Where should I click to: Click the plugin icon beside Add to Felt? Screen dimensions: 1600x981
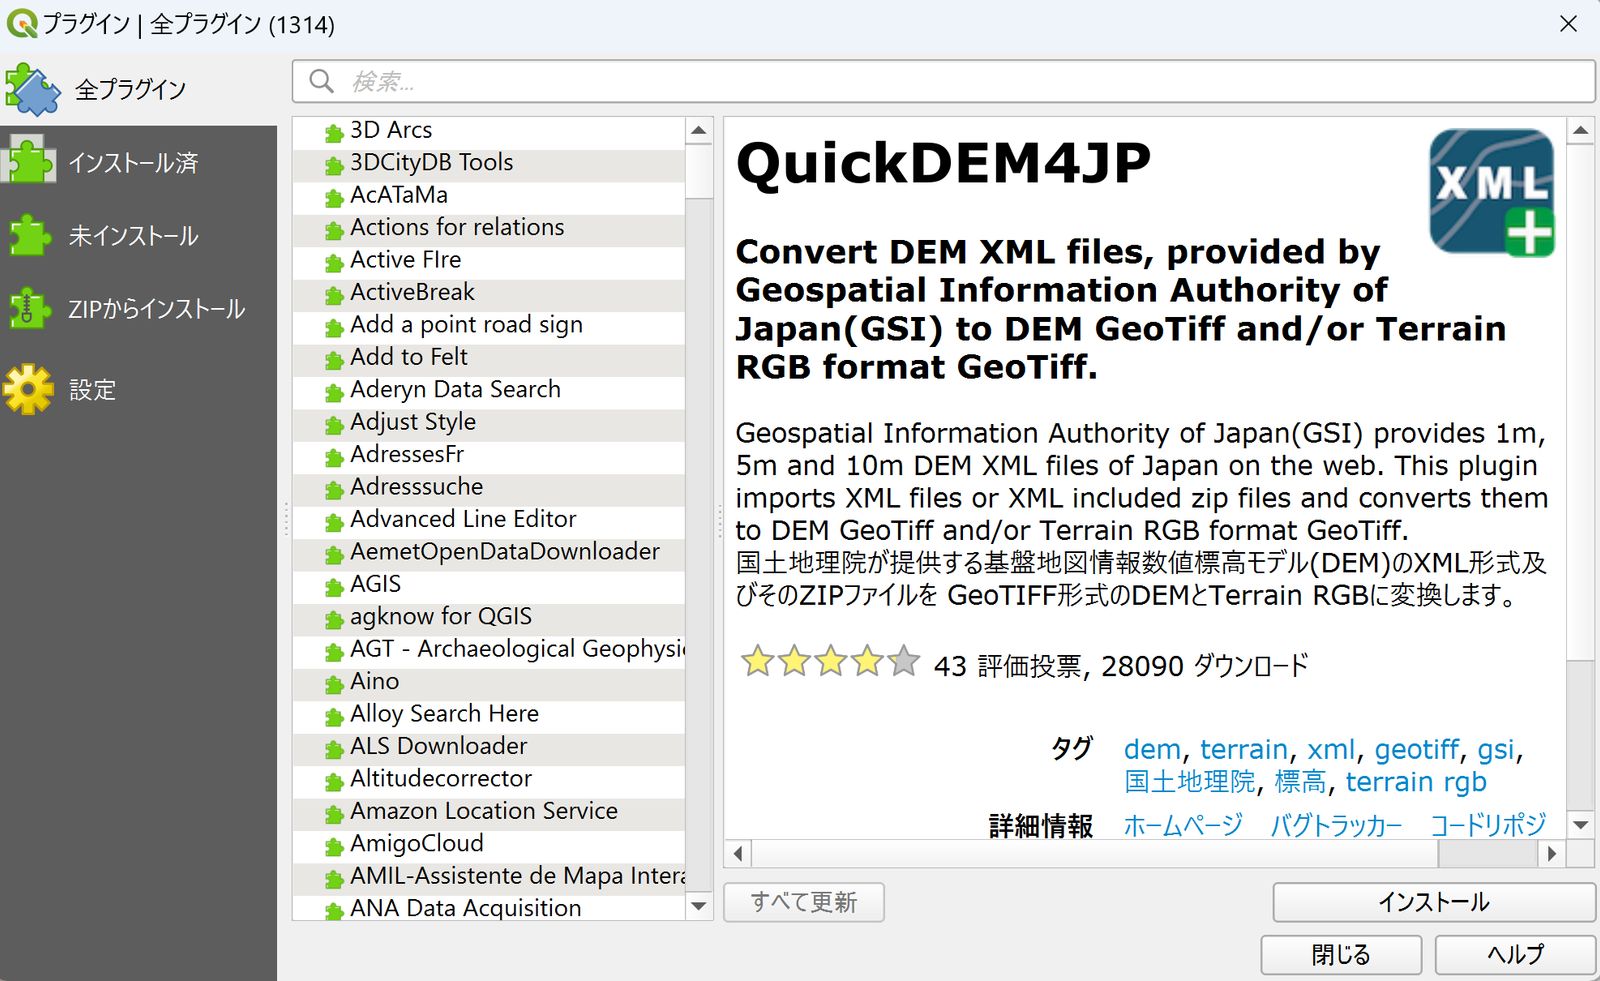334,359
